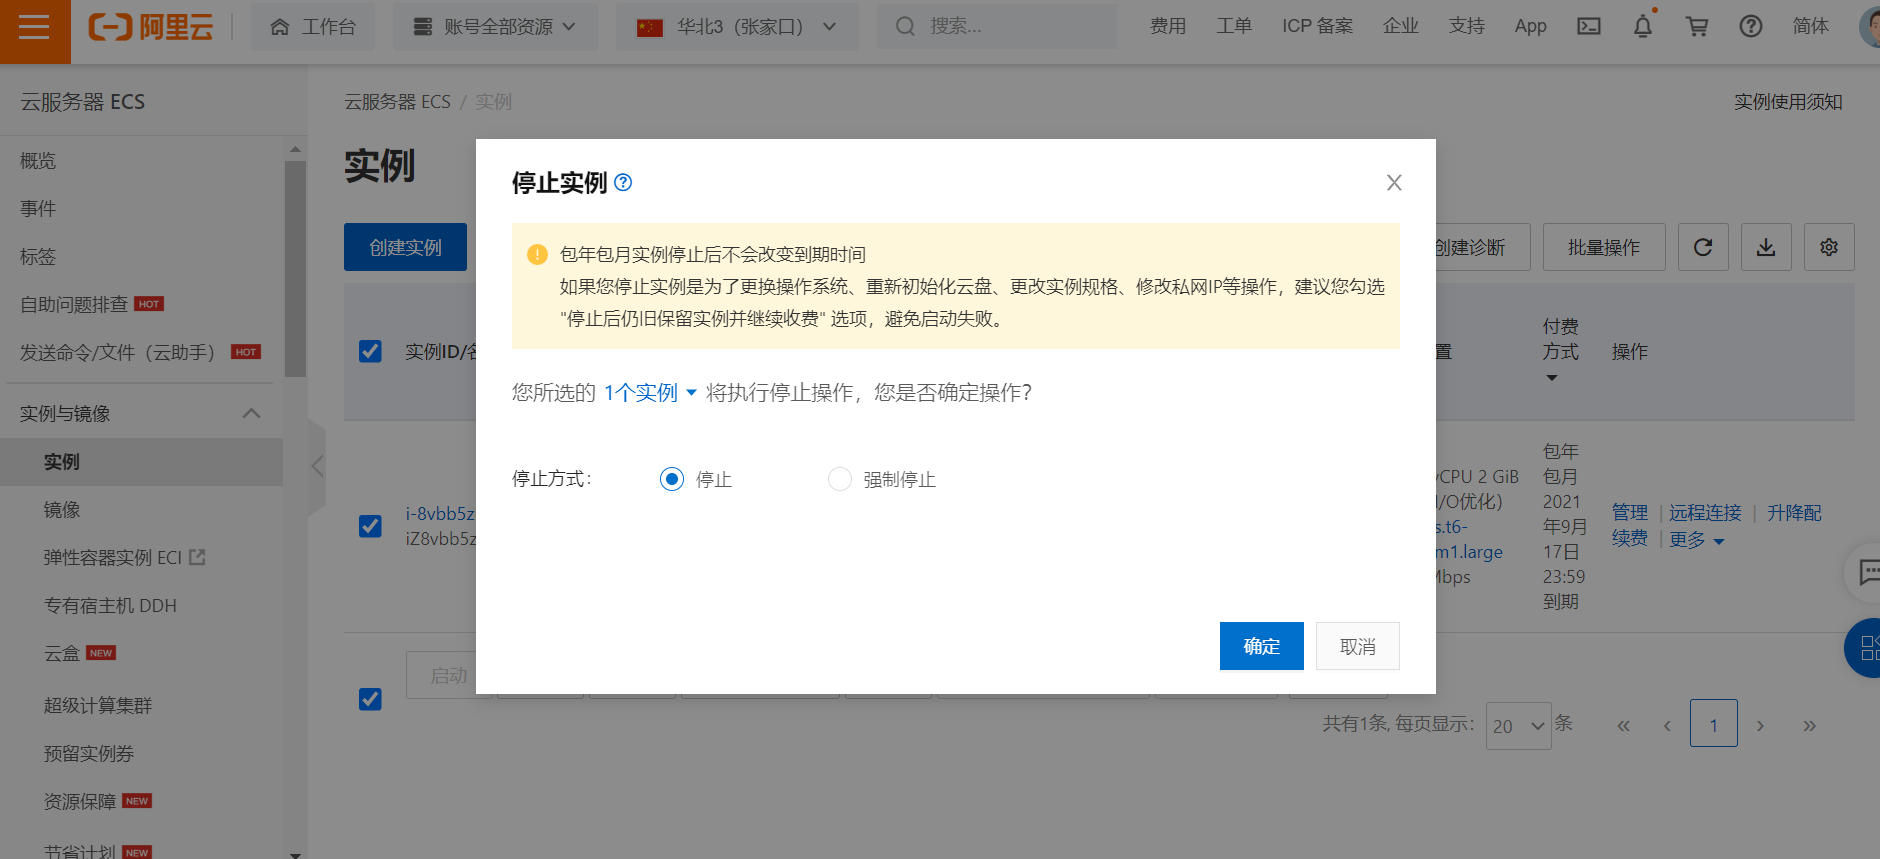
Task: Click the help question mark in top bar
Action: (1751, 27)
